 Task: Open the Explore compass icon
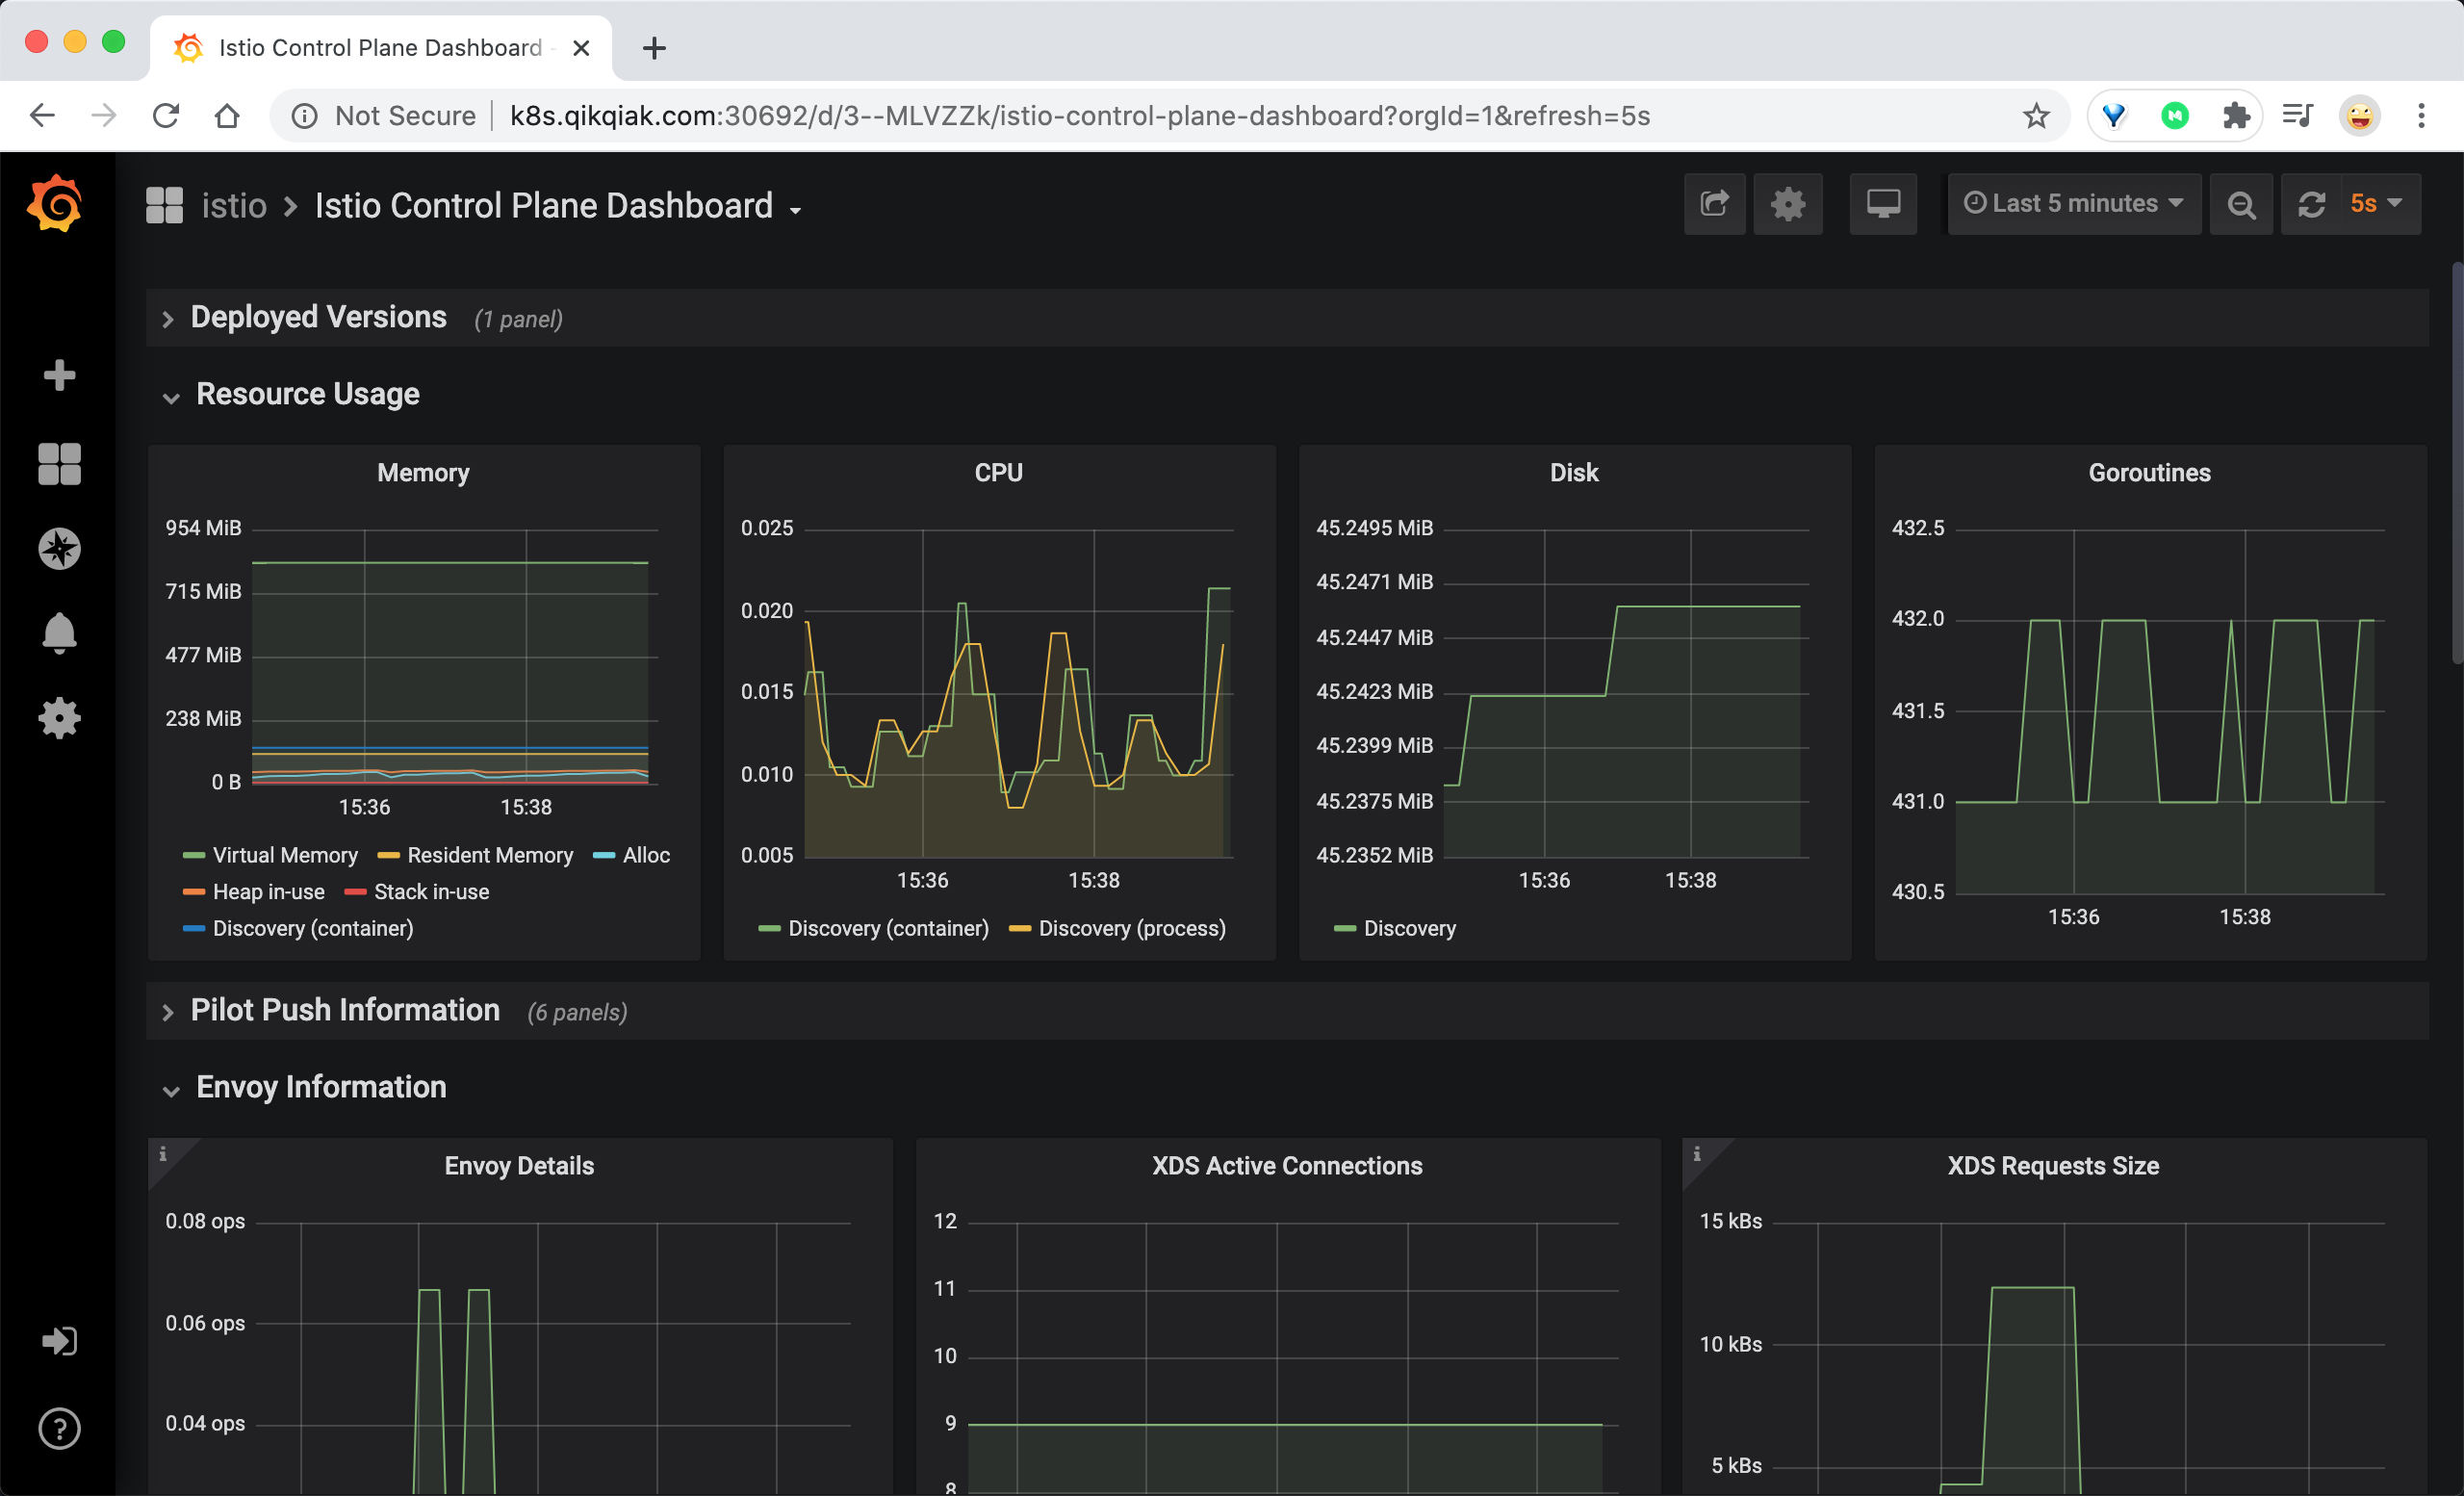pyautogui.click(x=59, y=548)
